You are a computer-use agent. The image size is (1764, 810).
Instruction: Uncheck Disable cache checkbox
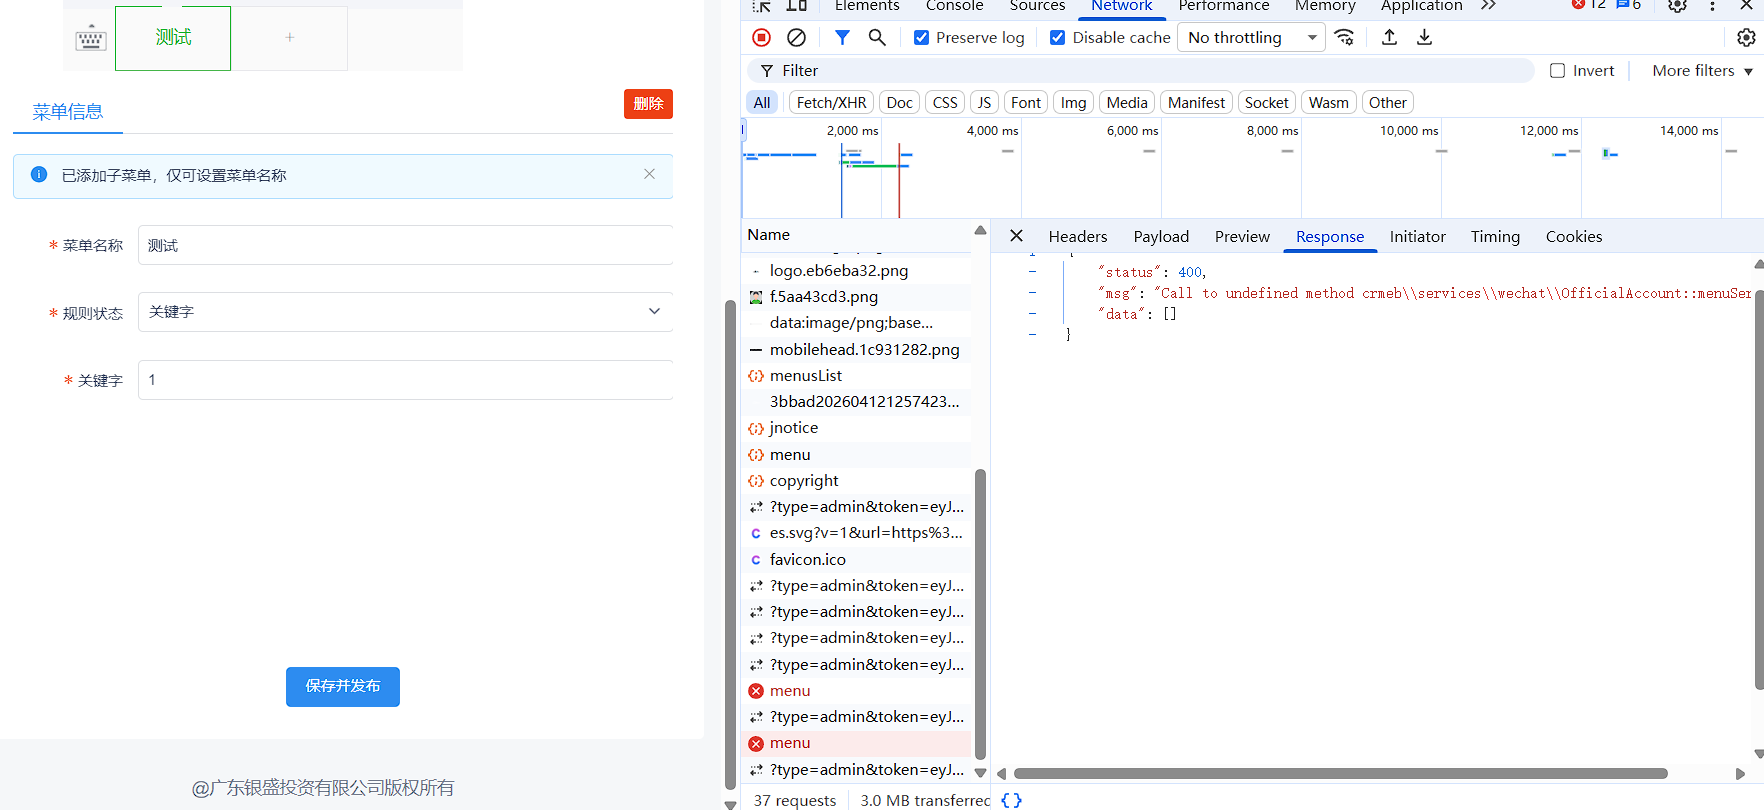click(1057, 37)
